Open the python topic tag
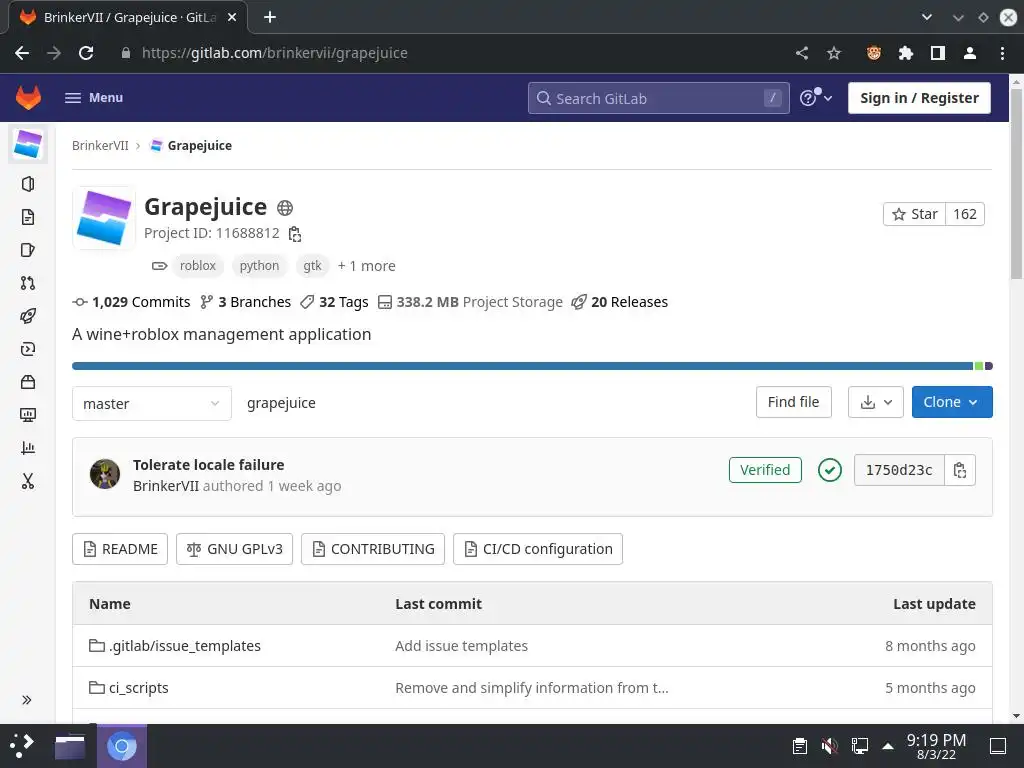The width and height of the screenshot is (1024, 768). tap(259, 266)
